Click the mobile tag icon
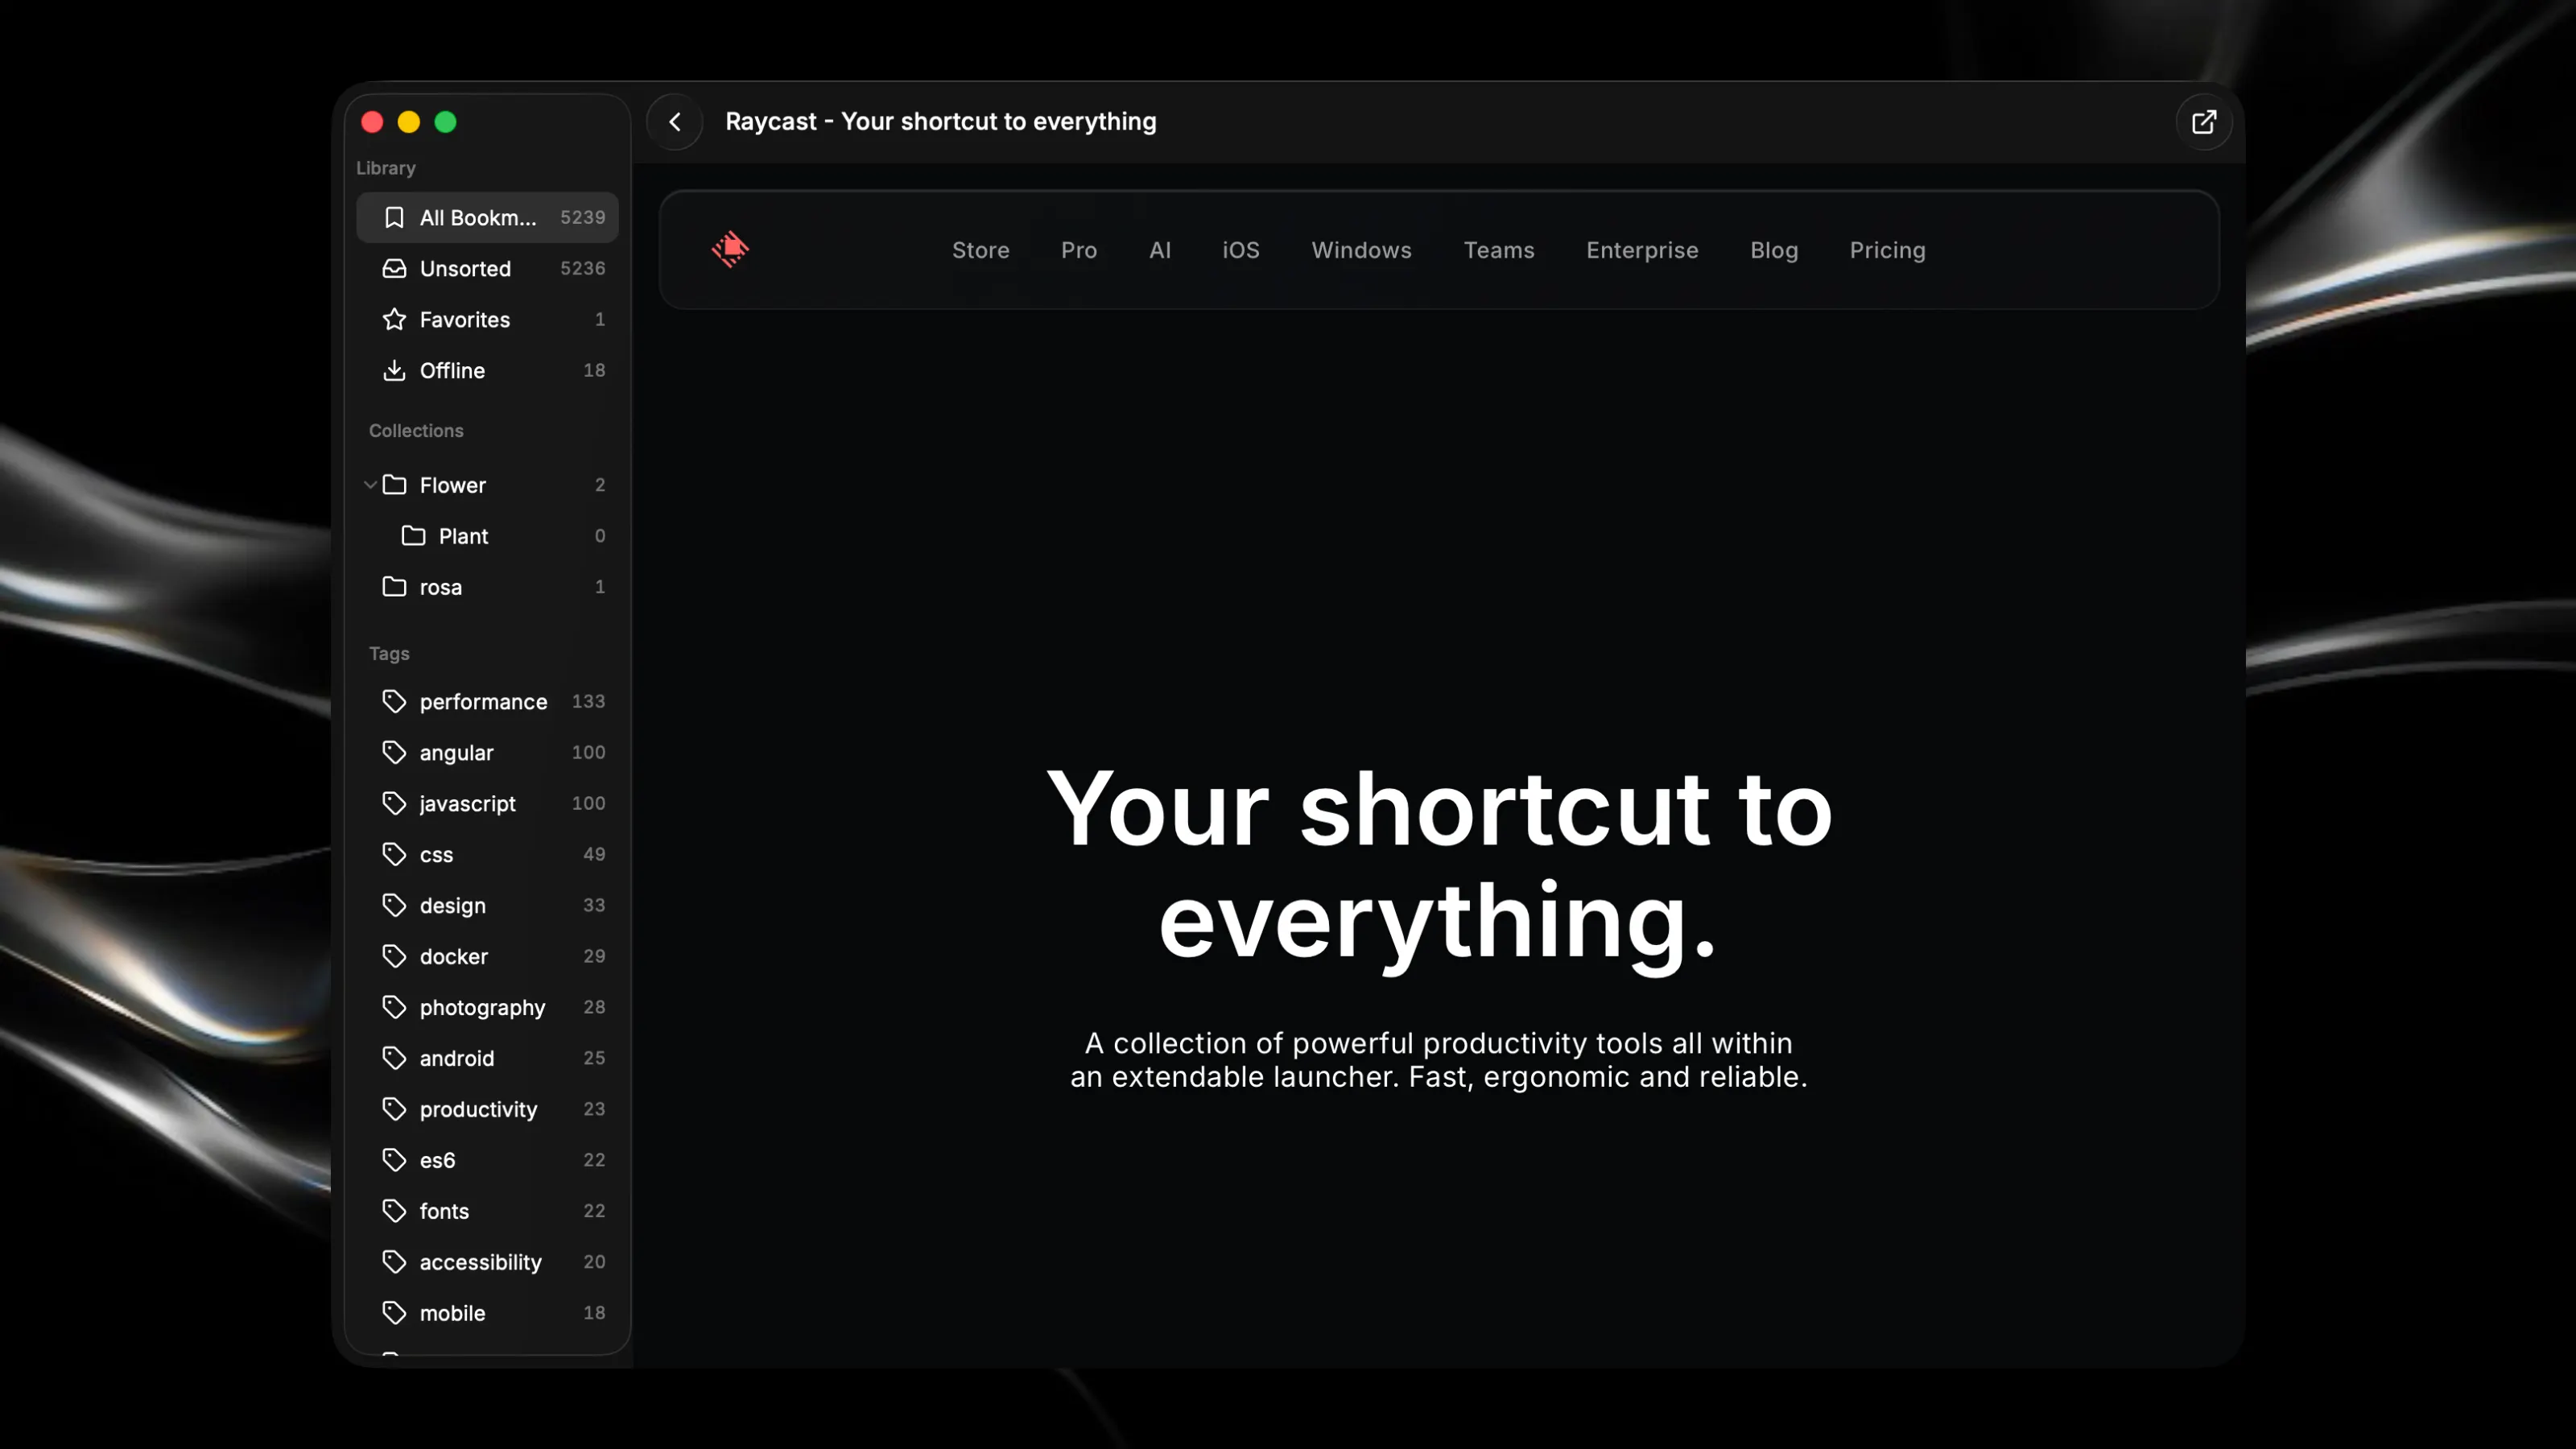Screen dimensions: 2576x1449 [394, 1313]
